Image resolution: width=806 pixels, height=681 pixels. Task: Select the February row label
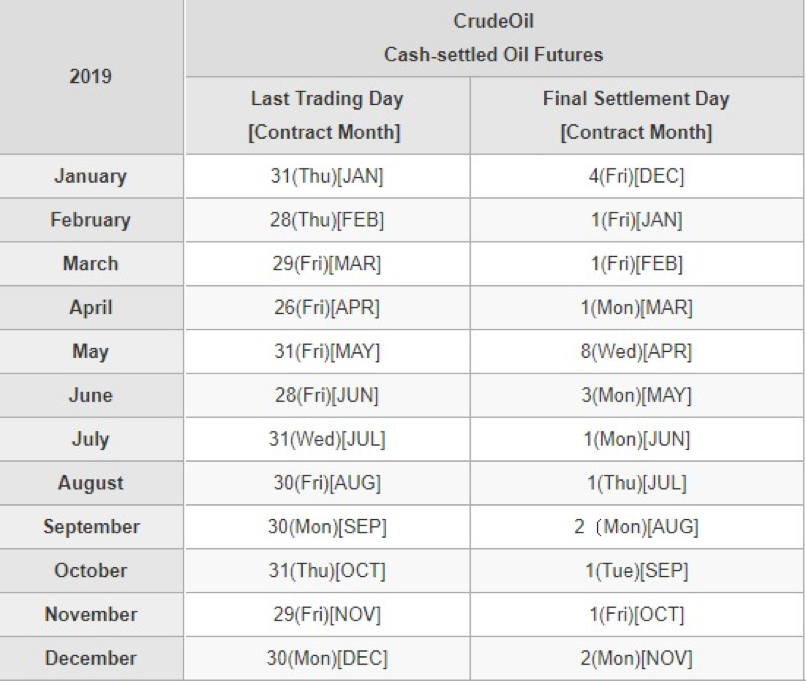pos(91,220)
